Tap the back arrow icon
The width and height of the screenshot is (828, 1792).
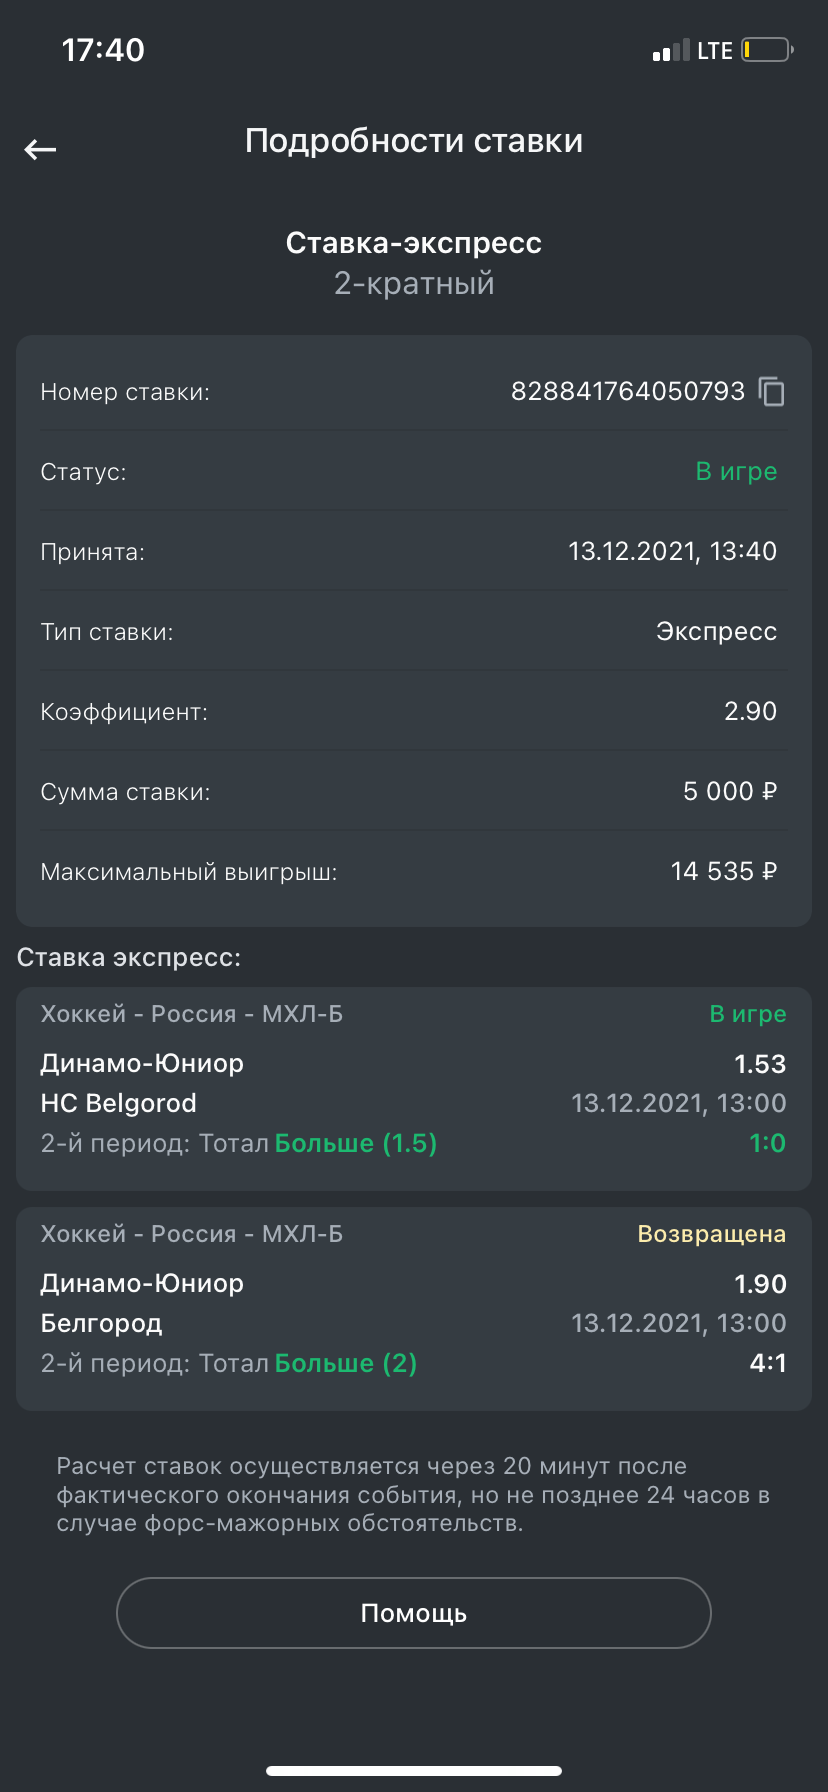click(x=40, y=150)
